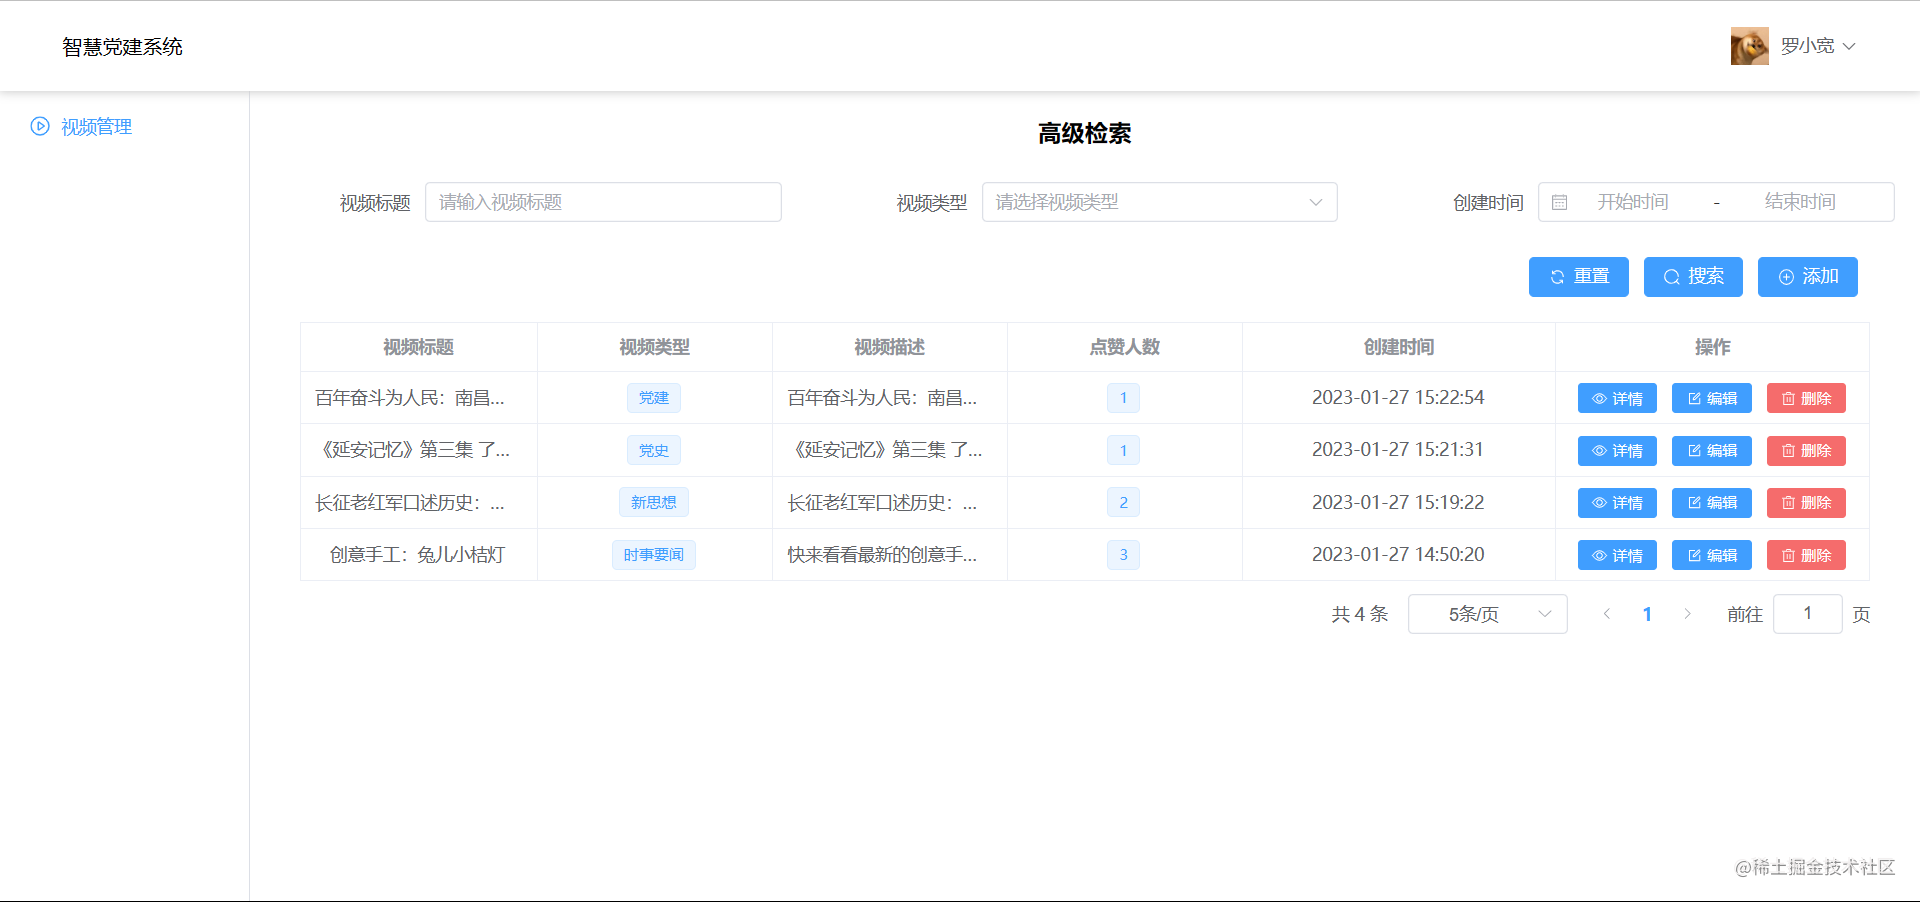Go to next page arrow
The height and width of the screenshot is (902, 1920).
(1687, 614)
